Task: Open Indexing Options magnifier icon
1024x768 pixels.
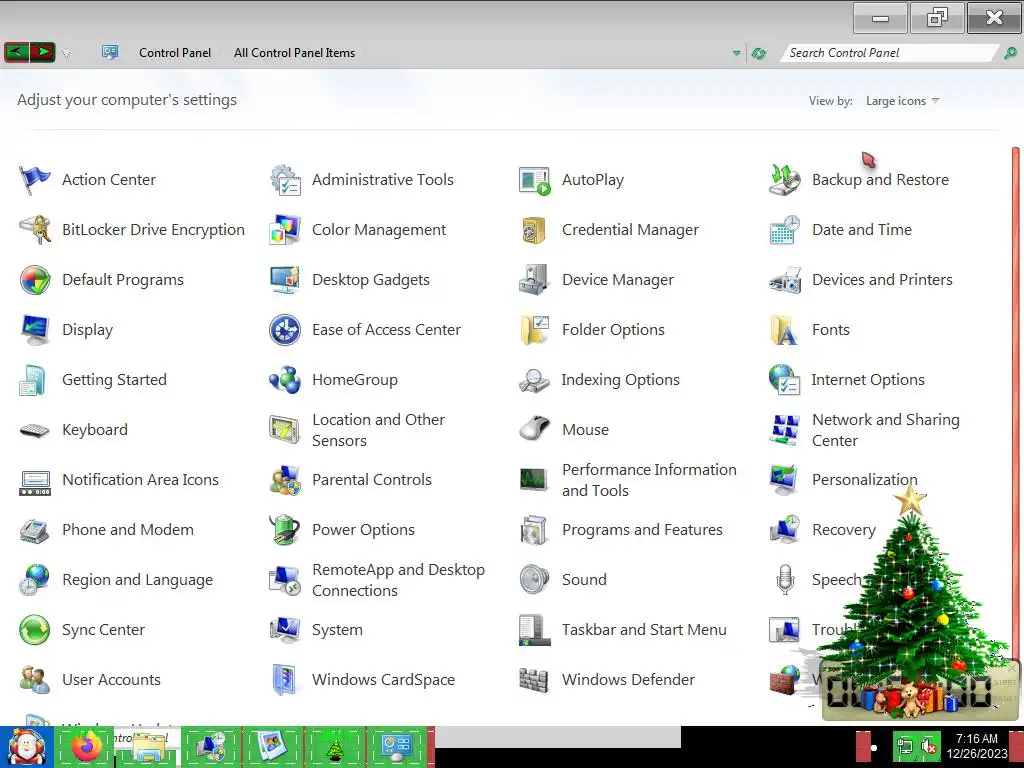Action: [x=535, y=380]
